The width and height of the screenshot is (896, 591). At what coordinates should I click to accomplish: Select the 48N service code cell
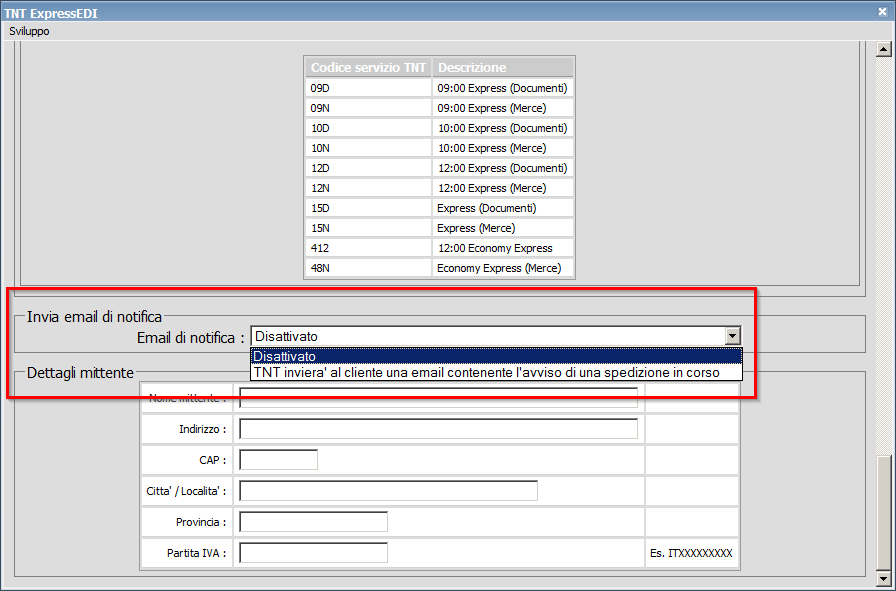tap(368, 268)
